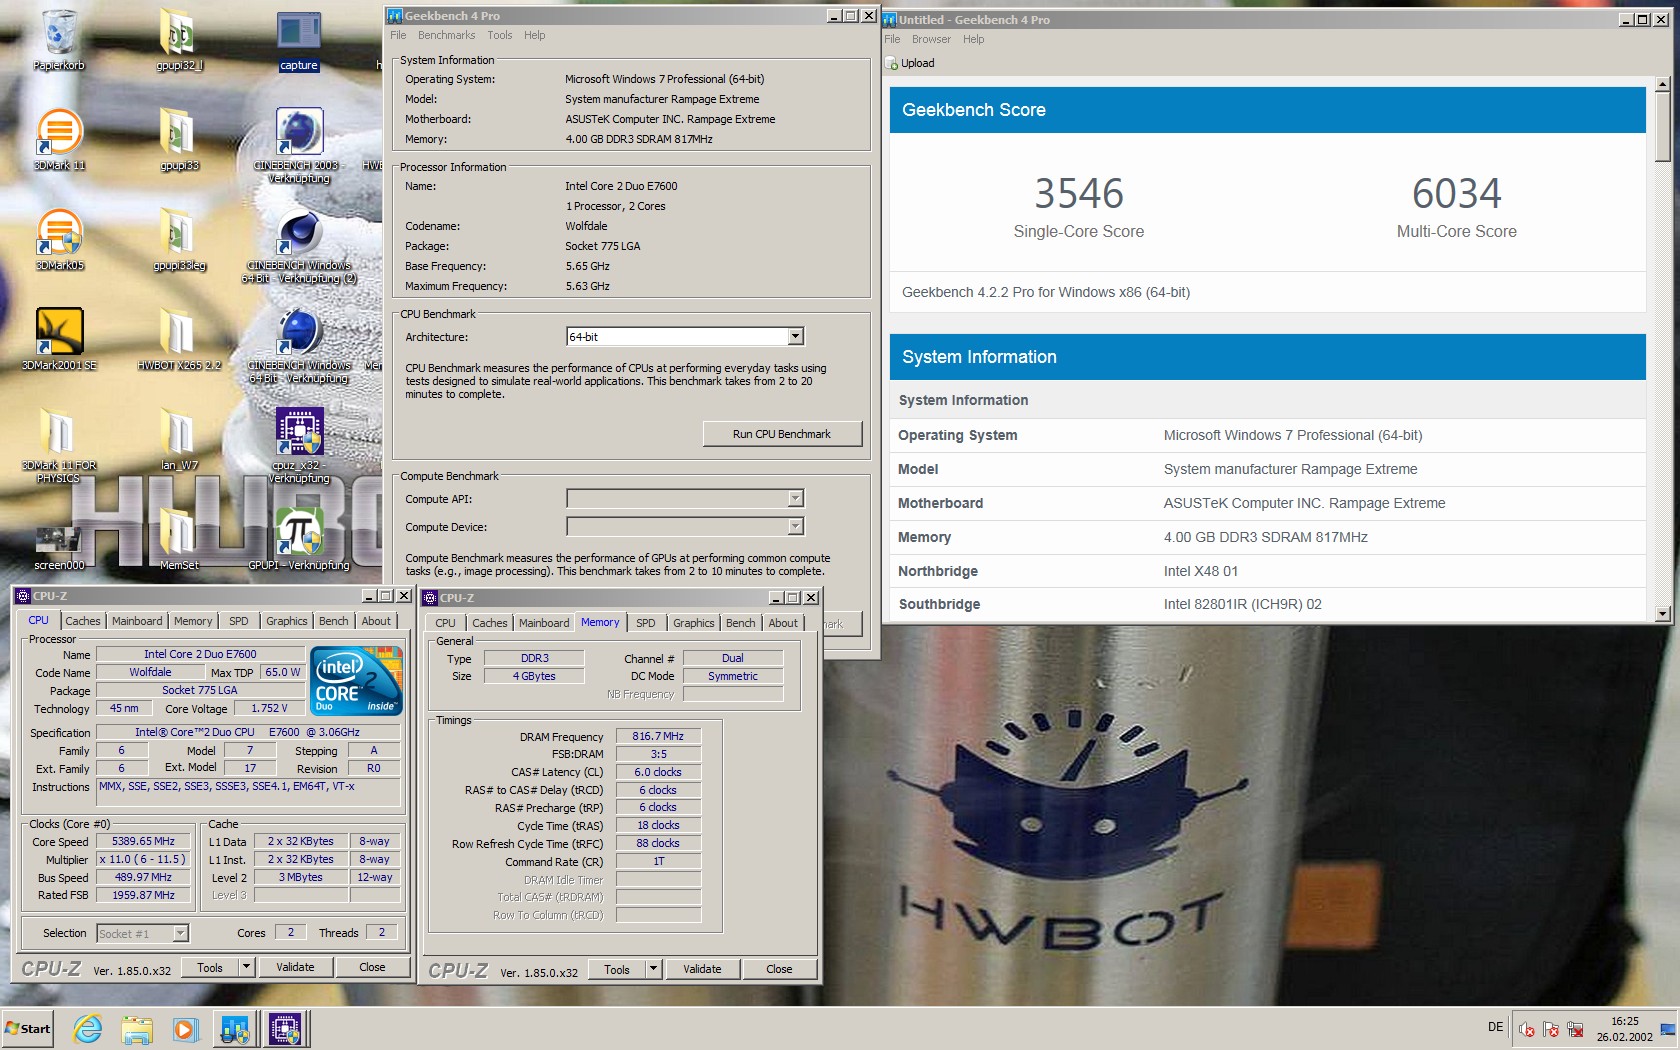Open the Start menu

point(27,1028)
